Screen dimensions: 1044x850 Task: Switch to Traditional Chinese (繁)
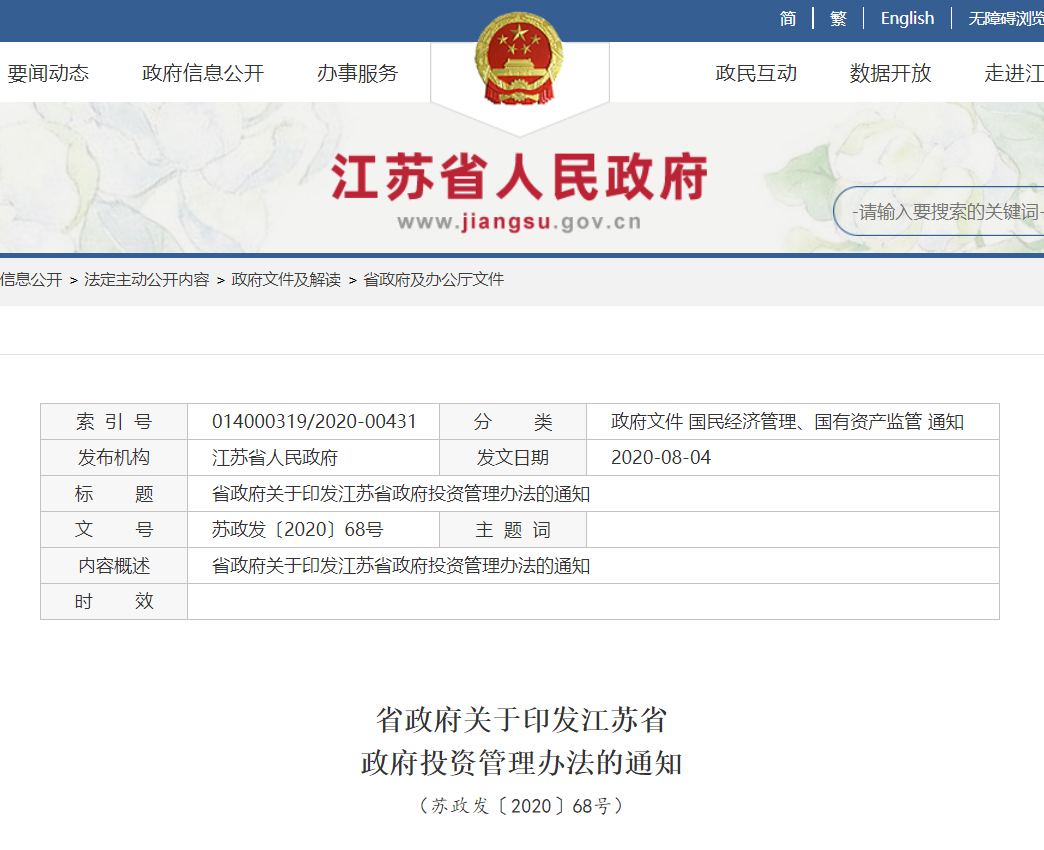tap(838, 19)
